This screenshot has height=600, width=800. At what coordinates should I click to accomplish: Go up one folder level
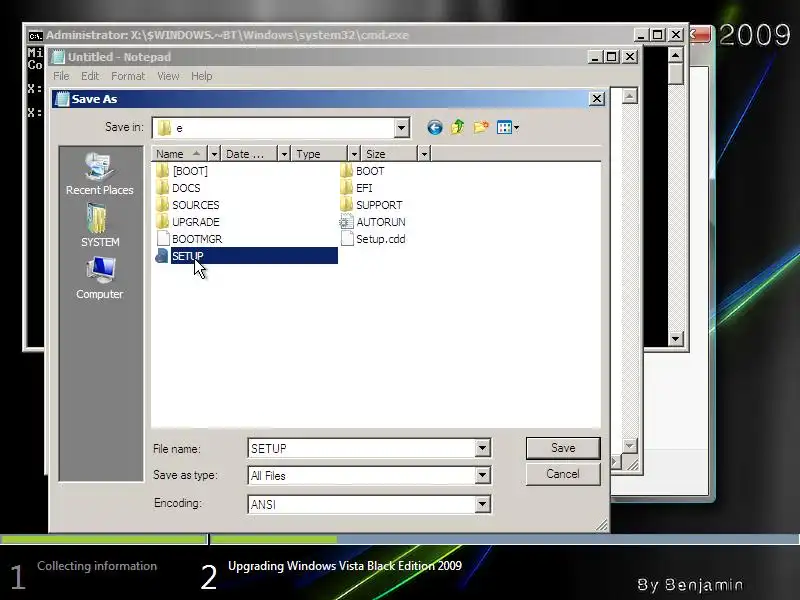(x=458, y=127)
